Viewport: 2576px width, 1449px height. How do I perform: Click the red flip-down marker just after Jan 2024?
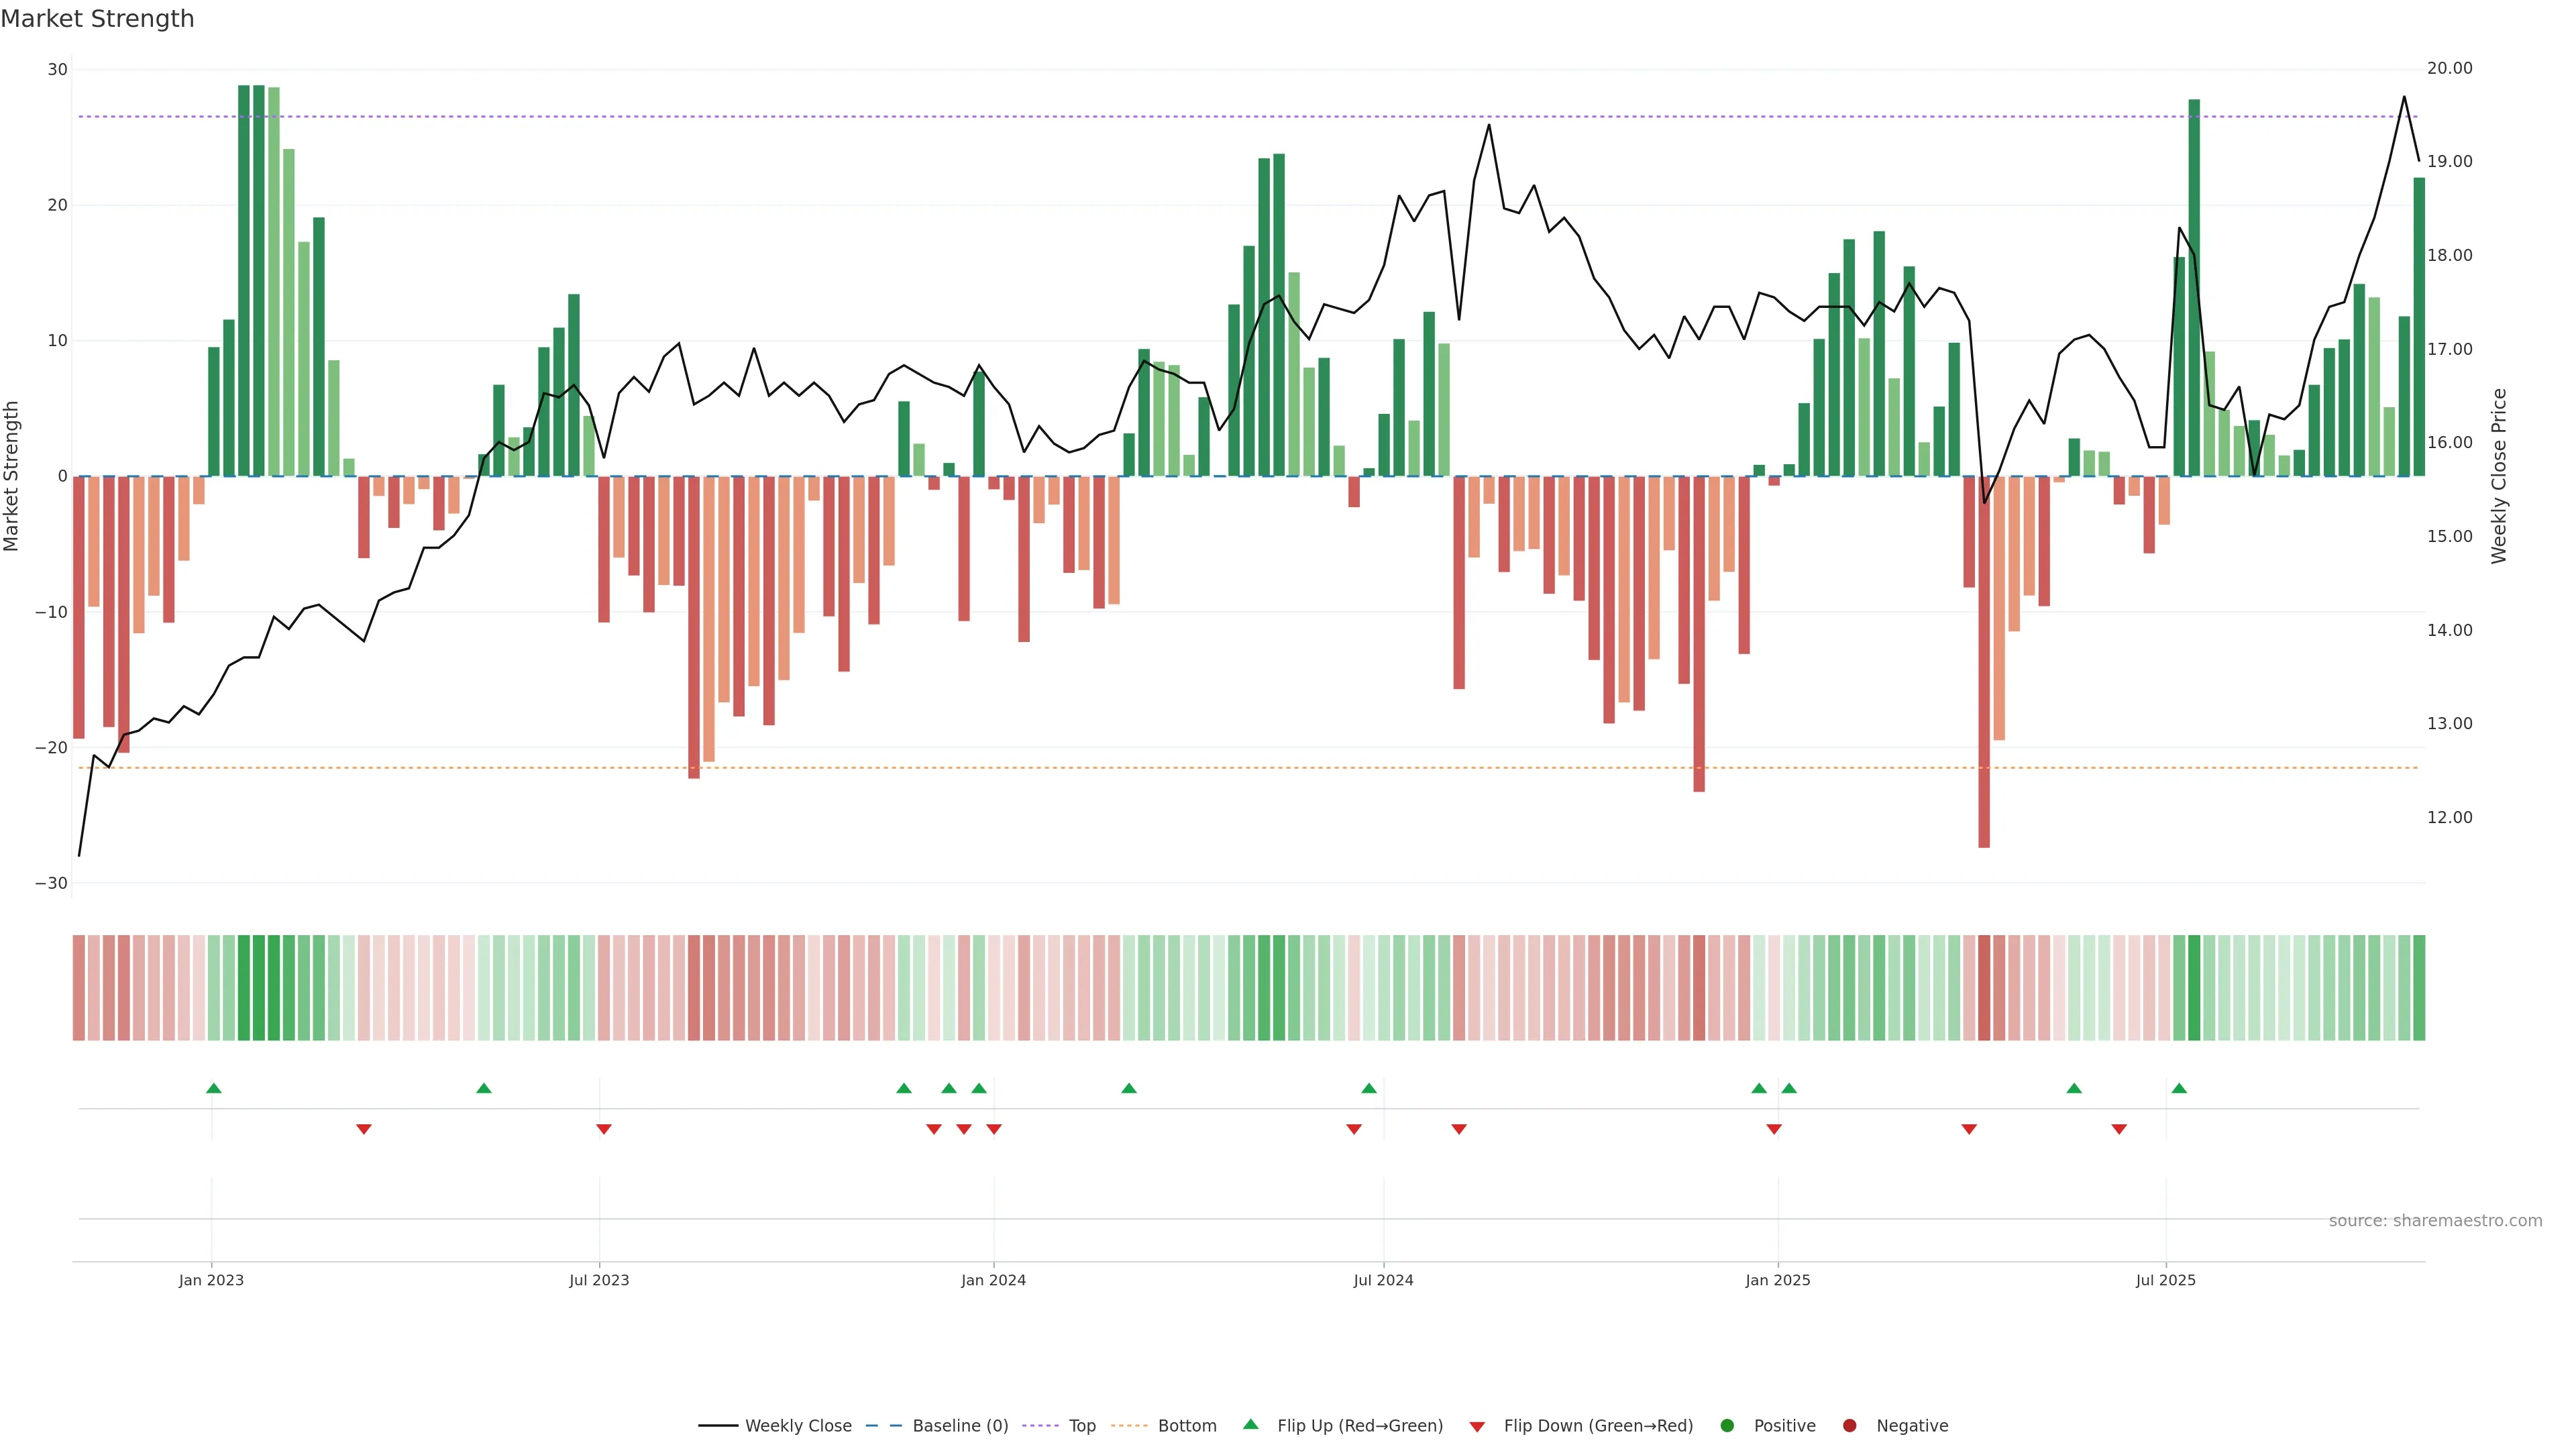[x=994, y=1129]
